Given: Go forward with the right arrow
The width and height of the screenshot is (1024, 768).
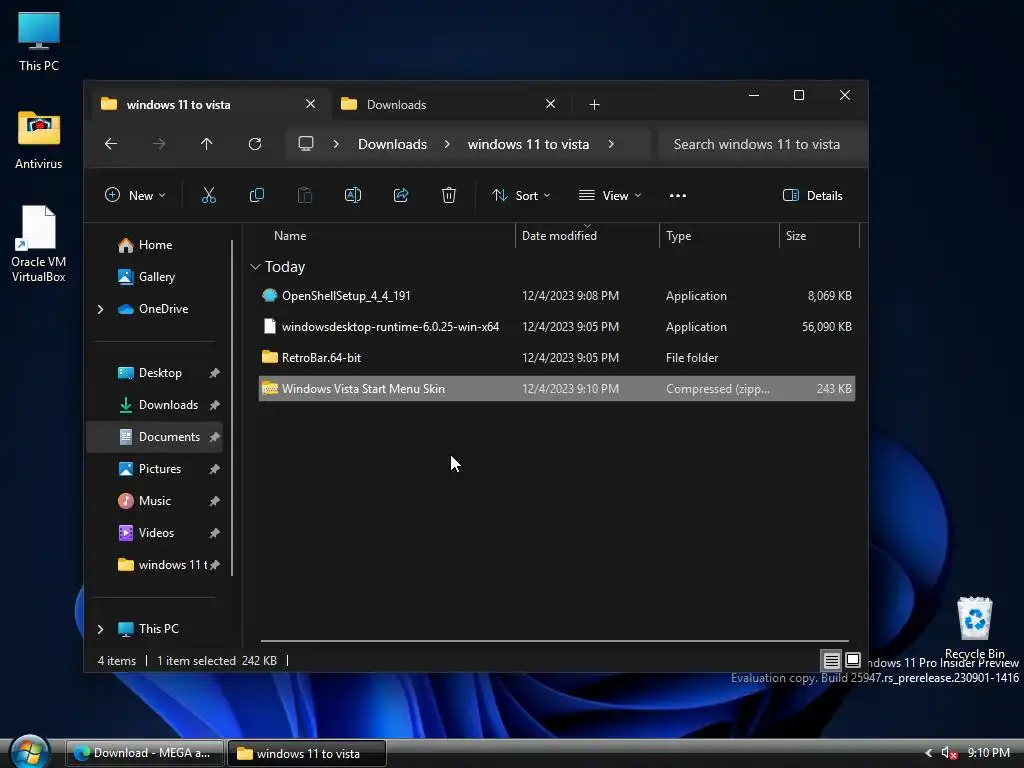Looking at the screenshot, I should [159, 144].
